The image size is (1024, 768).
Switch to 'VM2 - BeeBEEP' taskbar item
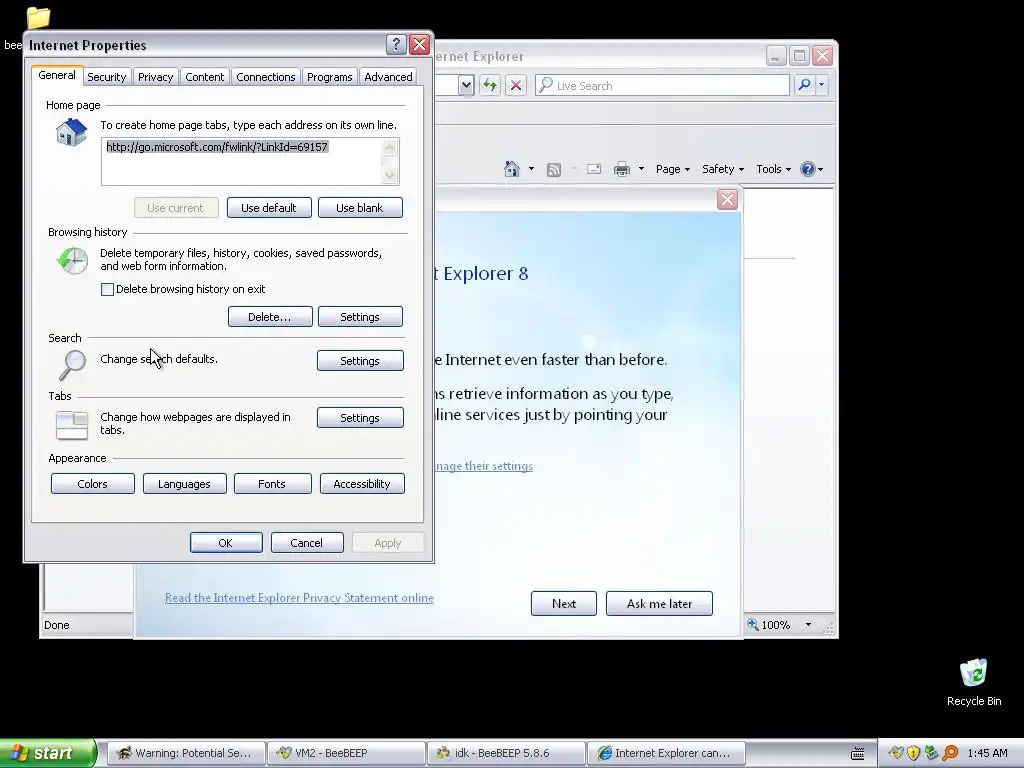click(x=346, y=753)
